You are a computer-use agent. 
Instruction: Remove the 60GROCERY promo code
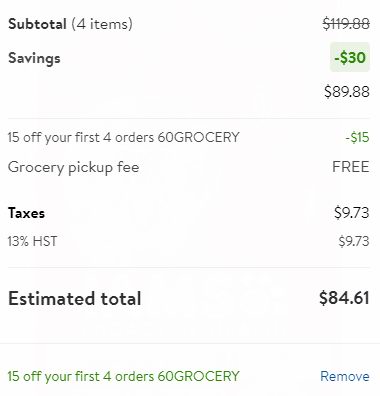[345, 376]
